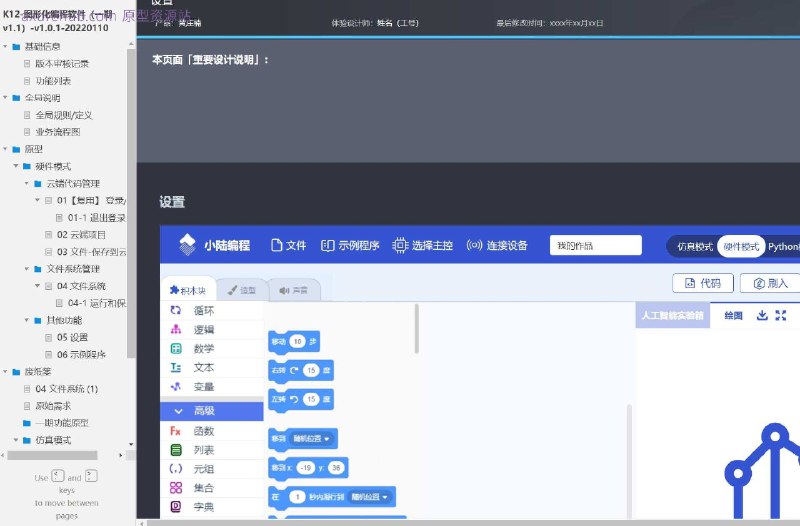Select the 函数 Fx category icon
The width and height of the screenshot is (800, 526).
click(176, 431)
